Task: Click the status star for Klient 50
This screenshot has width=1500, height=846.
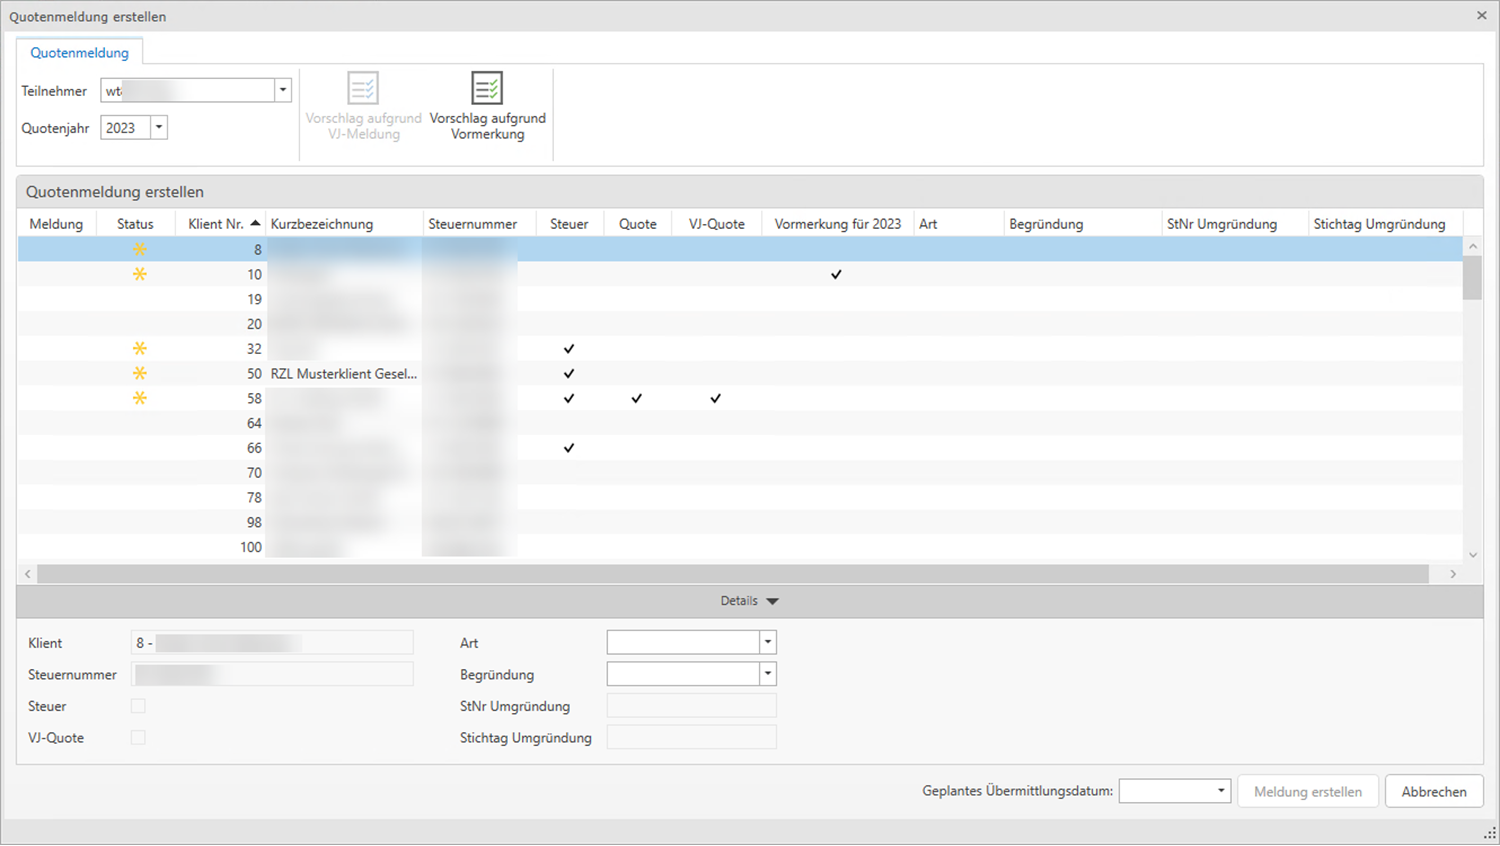Action: 140,373
